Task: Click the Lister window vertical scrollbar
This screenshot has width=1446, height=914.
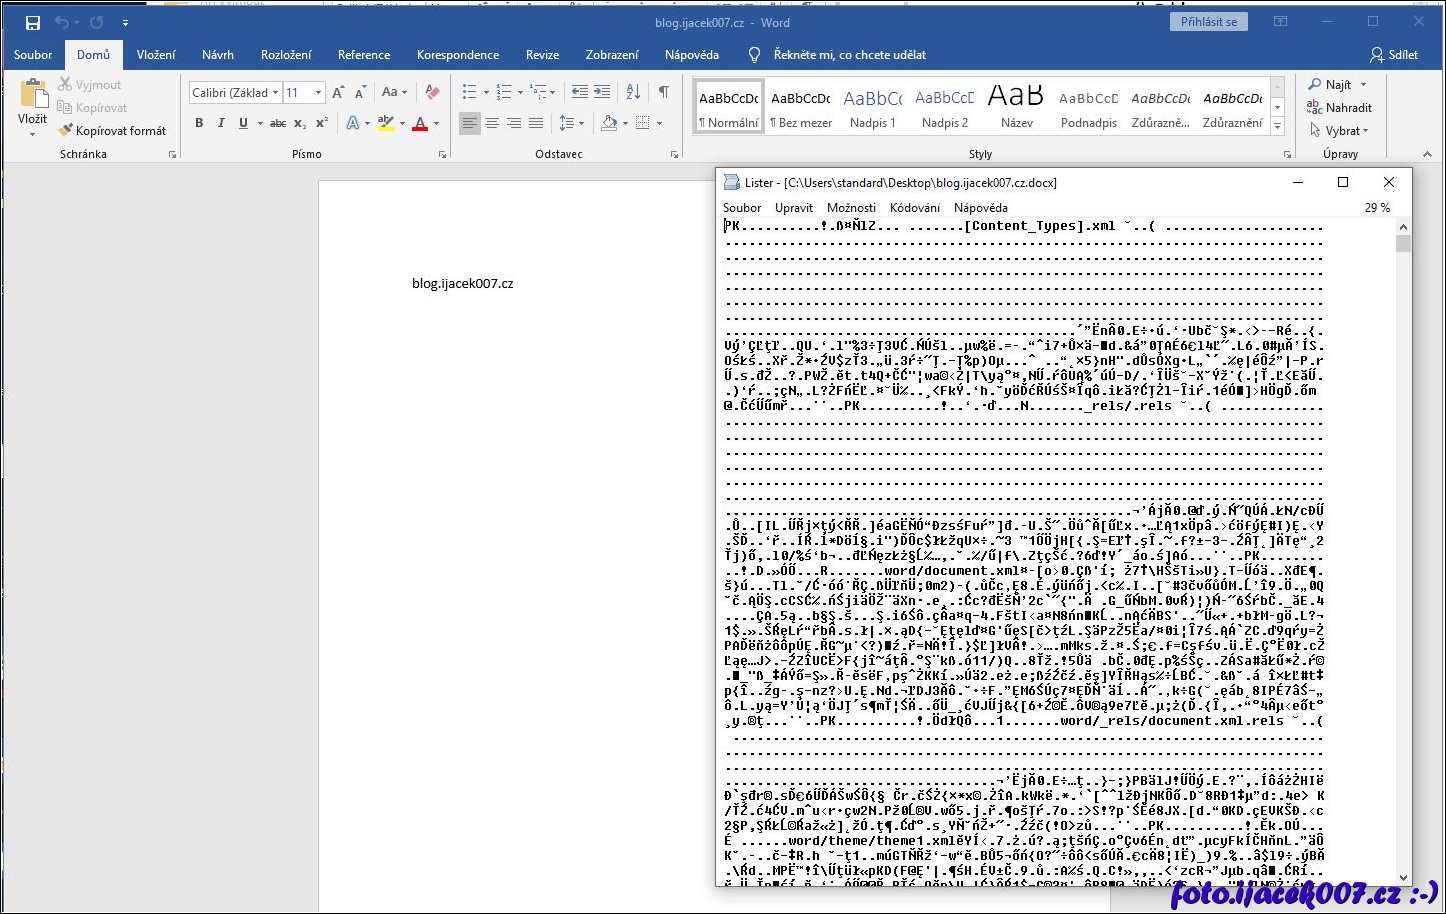Action: 1403,550
